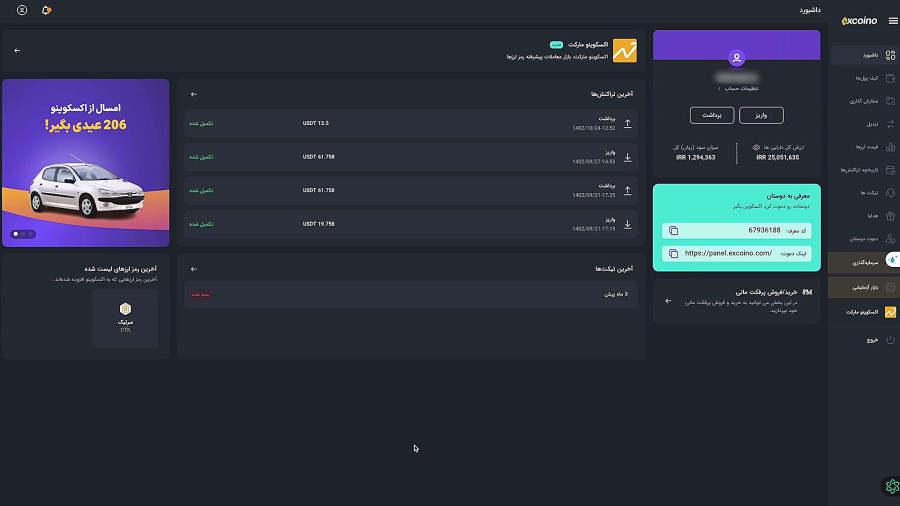This screenshot has height=506, width=900.
Task: Open the user profile icon in the top bar
Action: [x=22, y=10]
